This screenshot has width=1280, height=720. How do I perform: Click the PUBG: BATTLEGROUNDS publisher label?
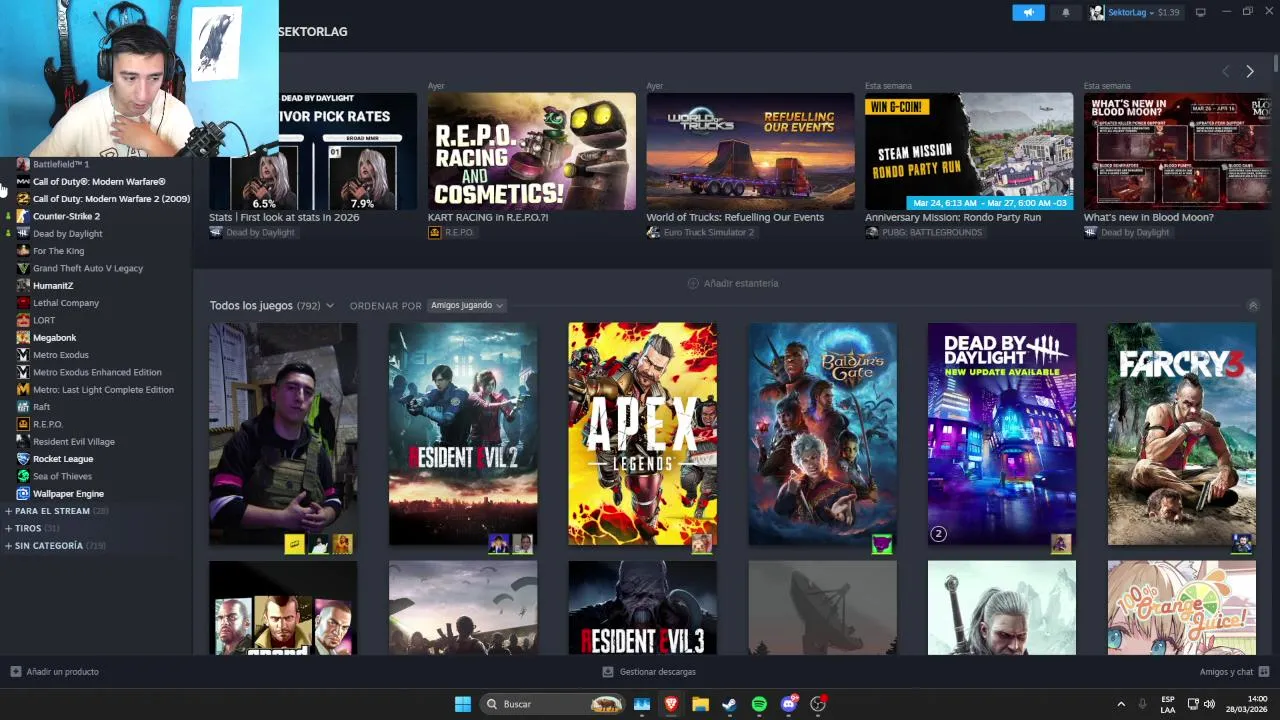point(932,233)
